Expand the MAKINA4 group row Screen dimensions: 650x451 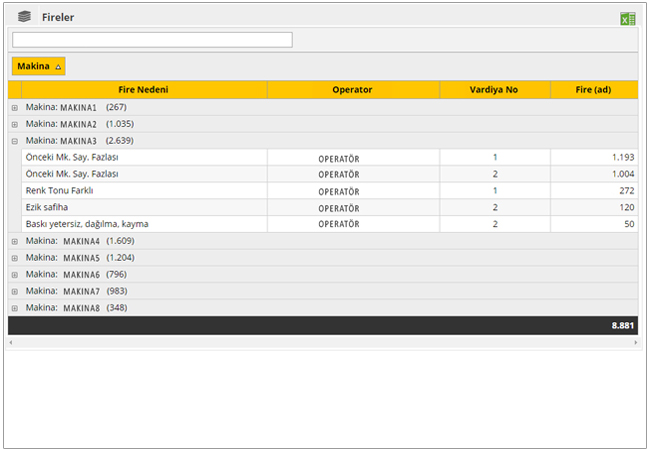coord(15,241)
